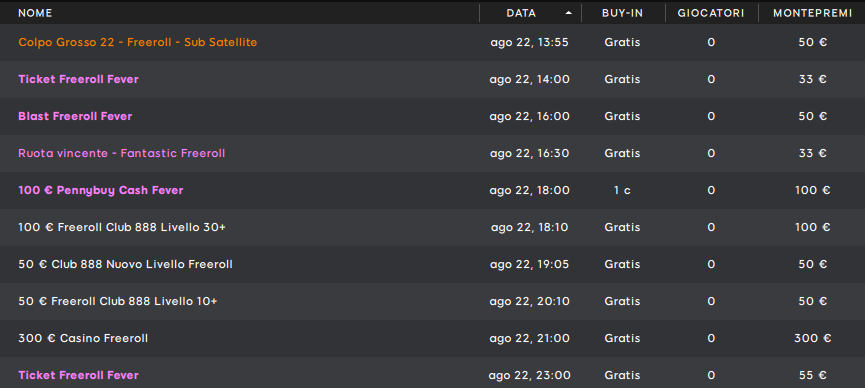Sort list by BUY-IN column header
The height and width of the screenshot is (388, 865).
tap(622, 13)
